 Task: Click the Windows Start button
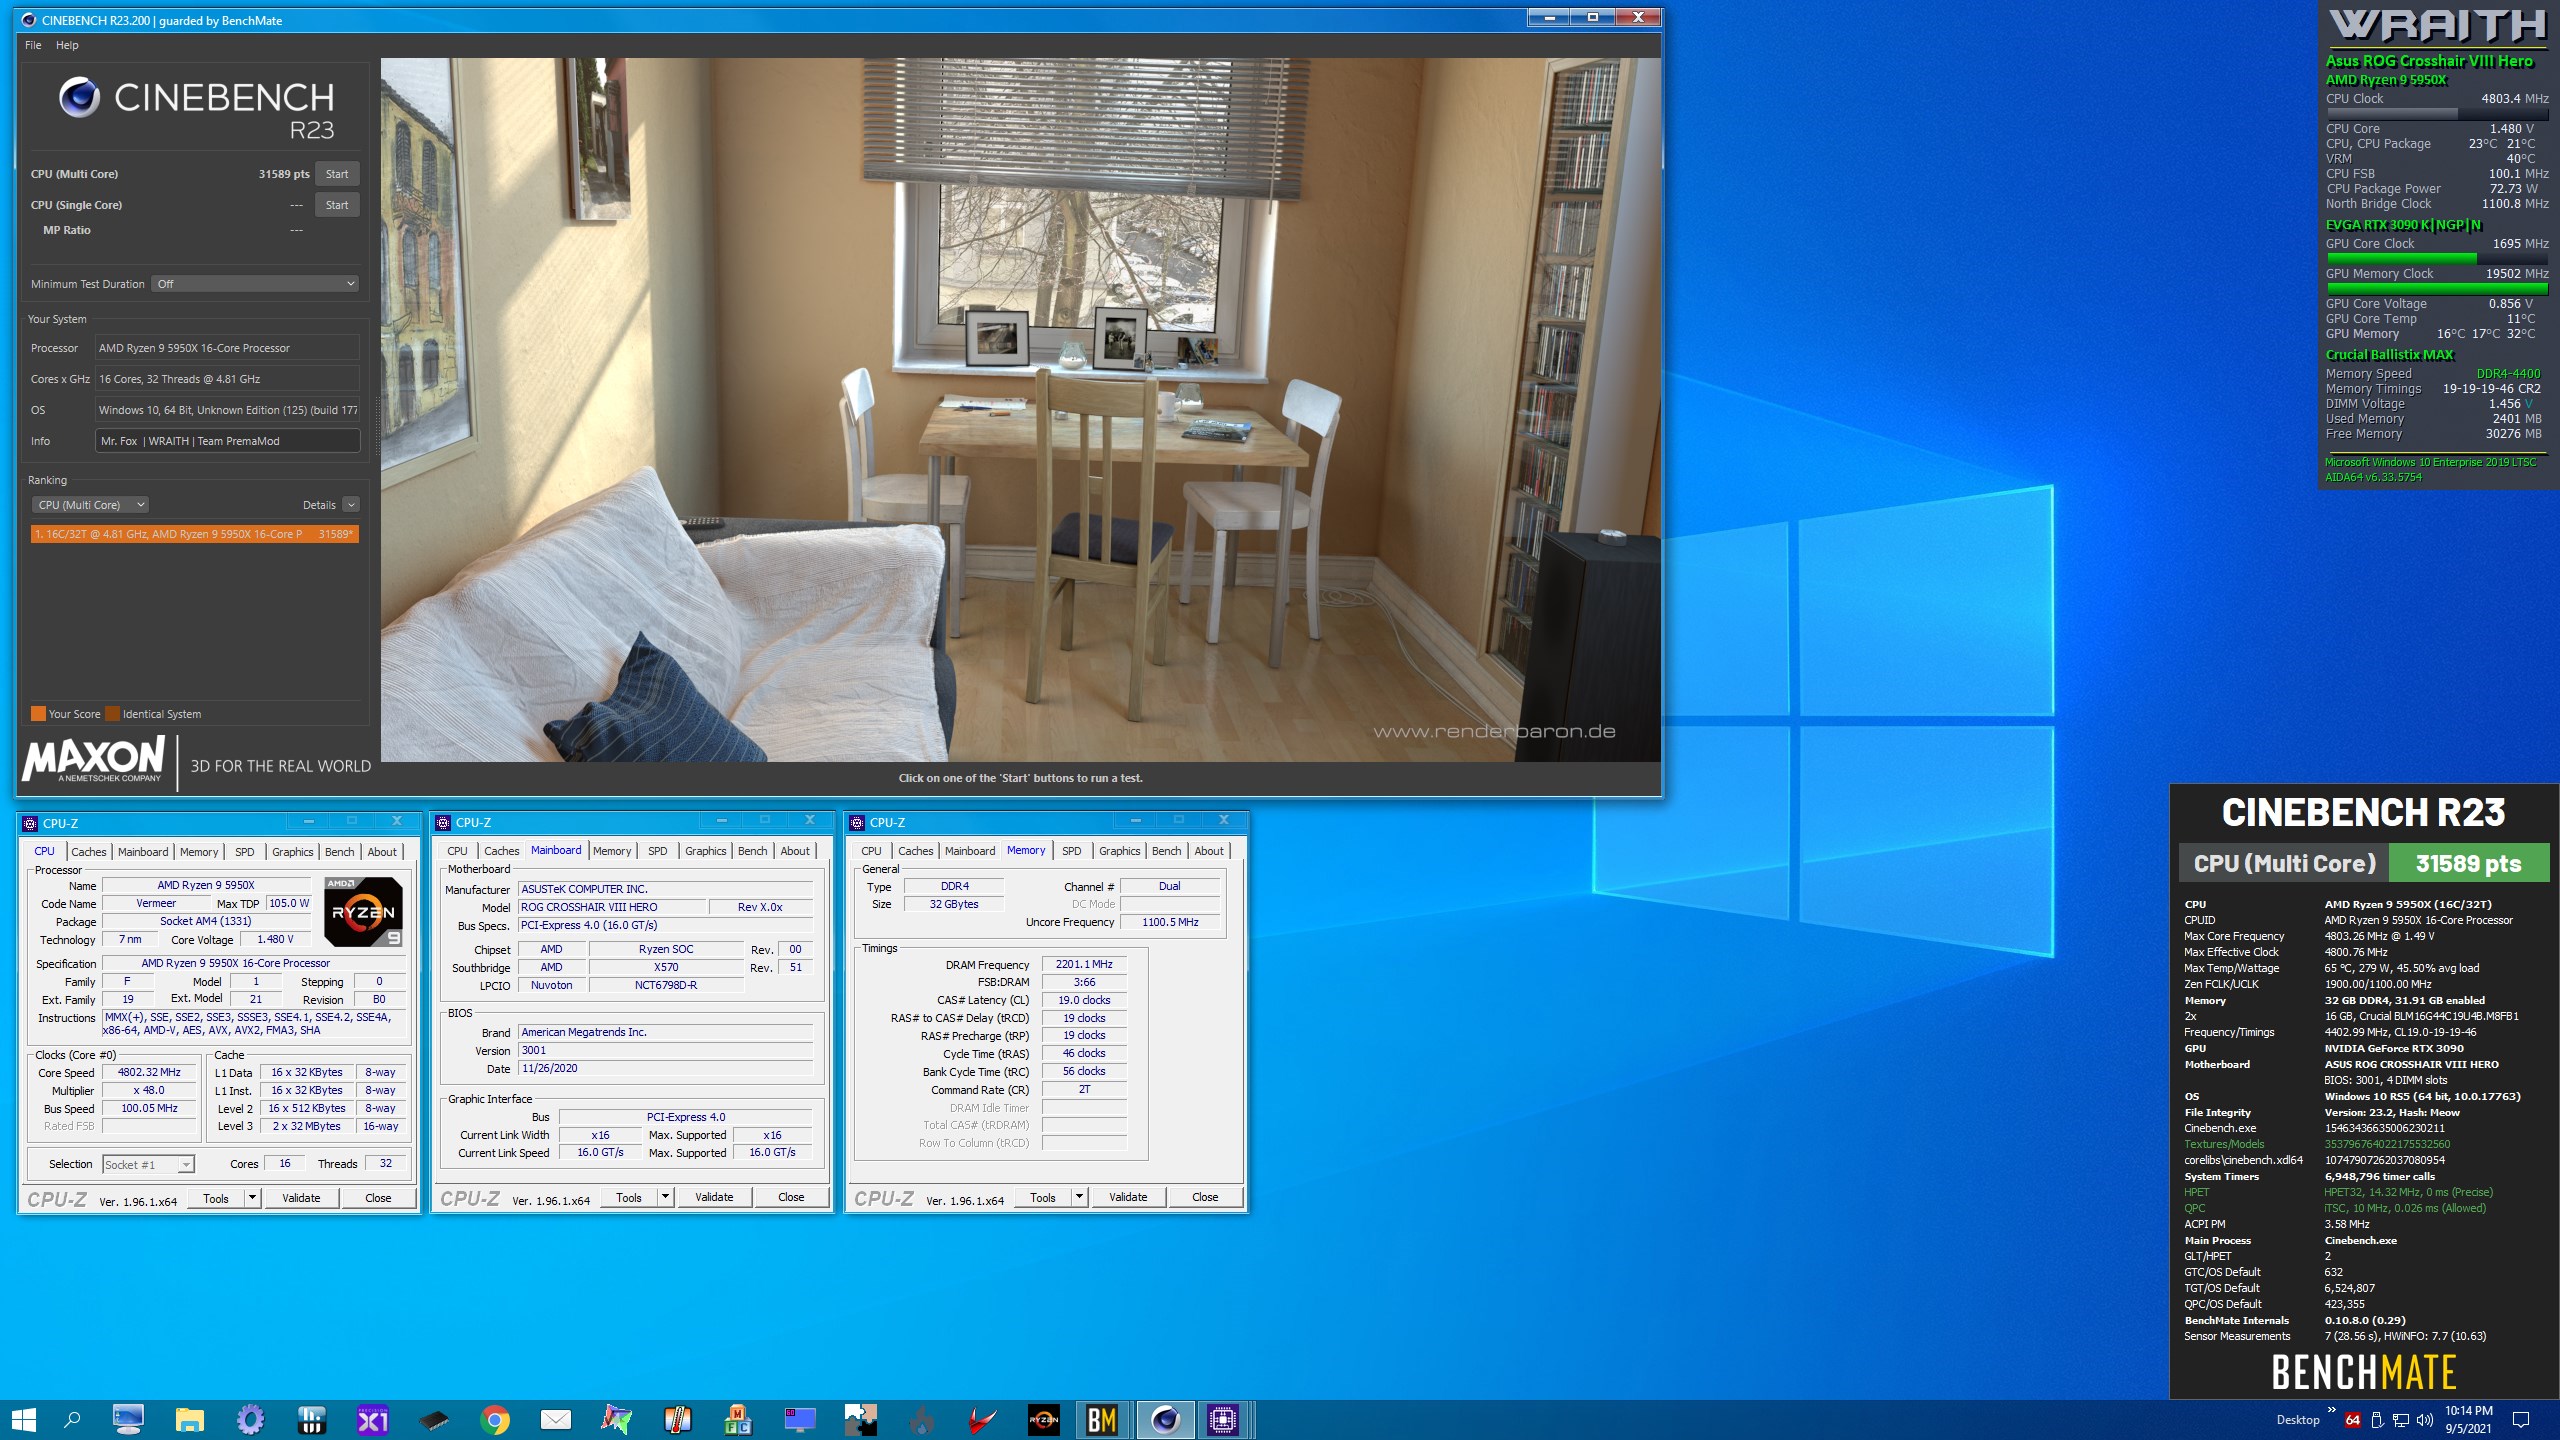23,1420
